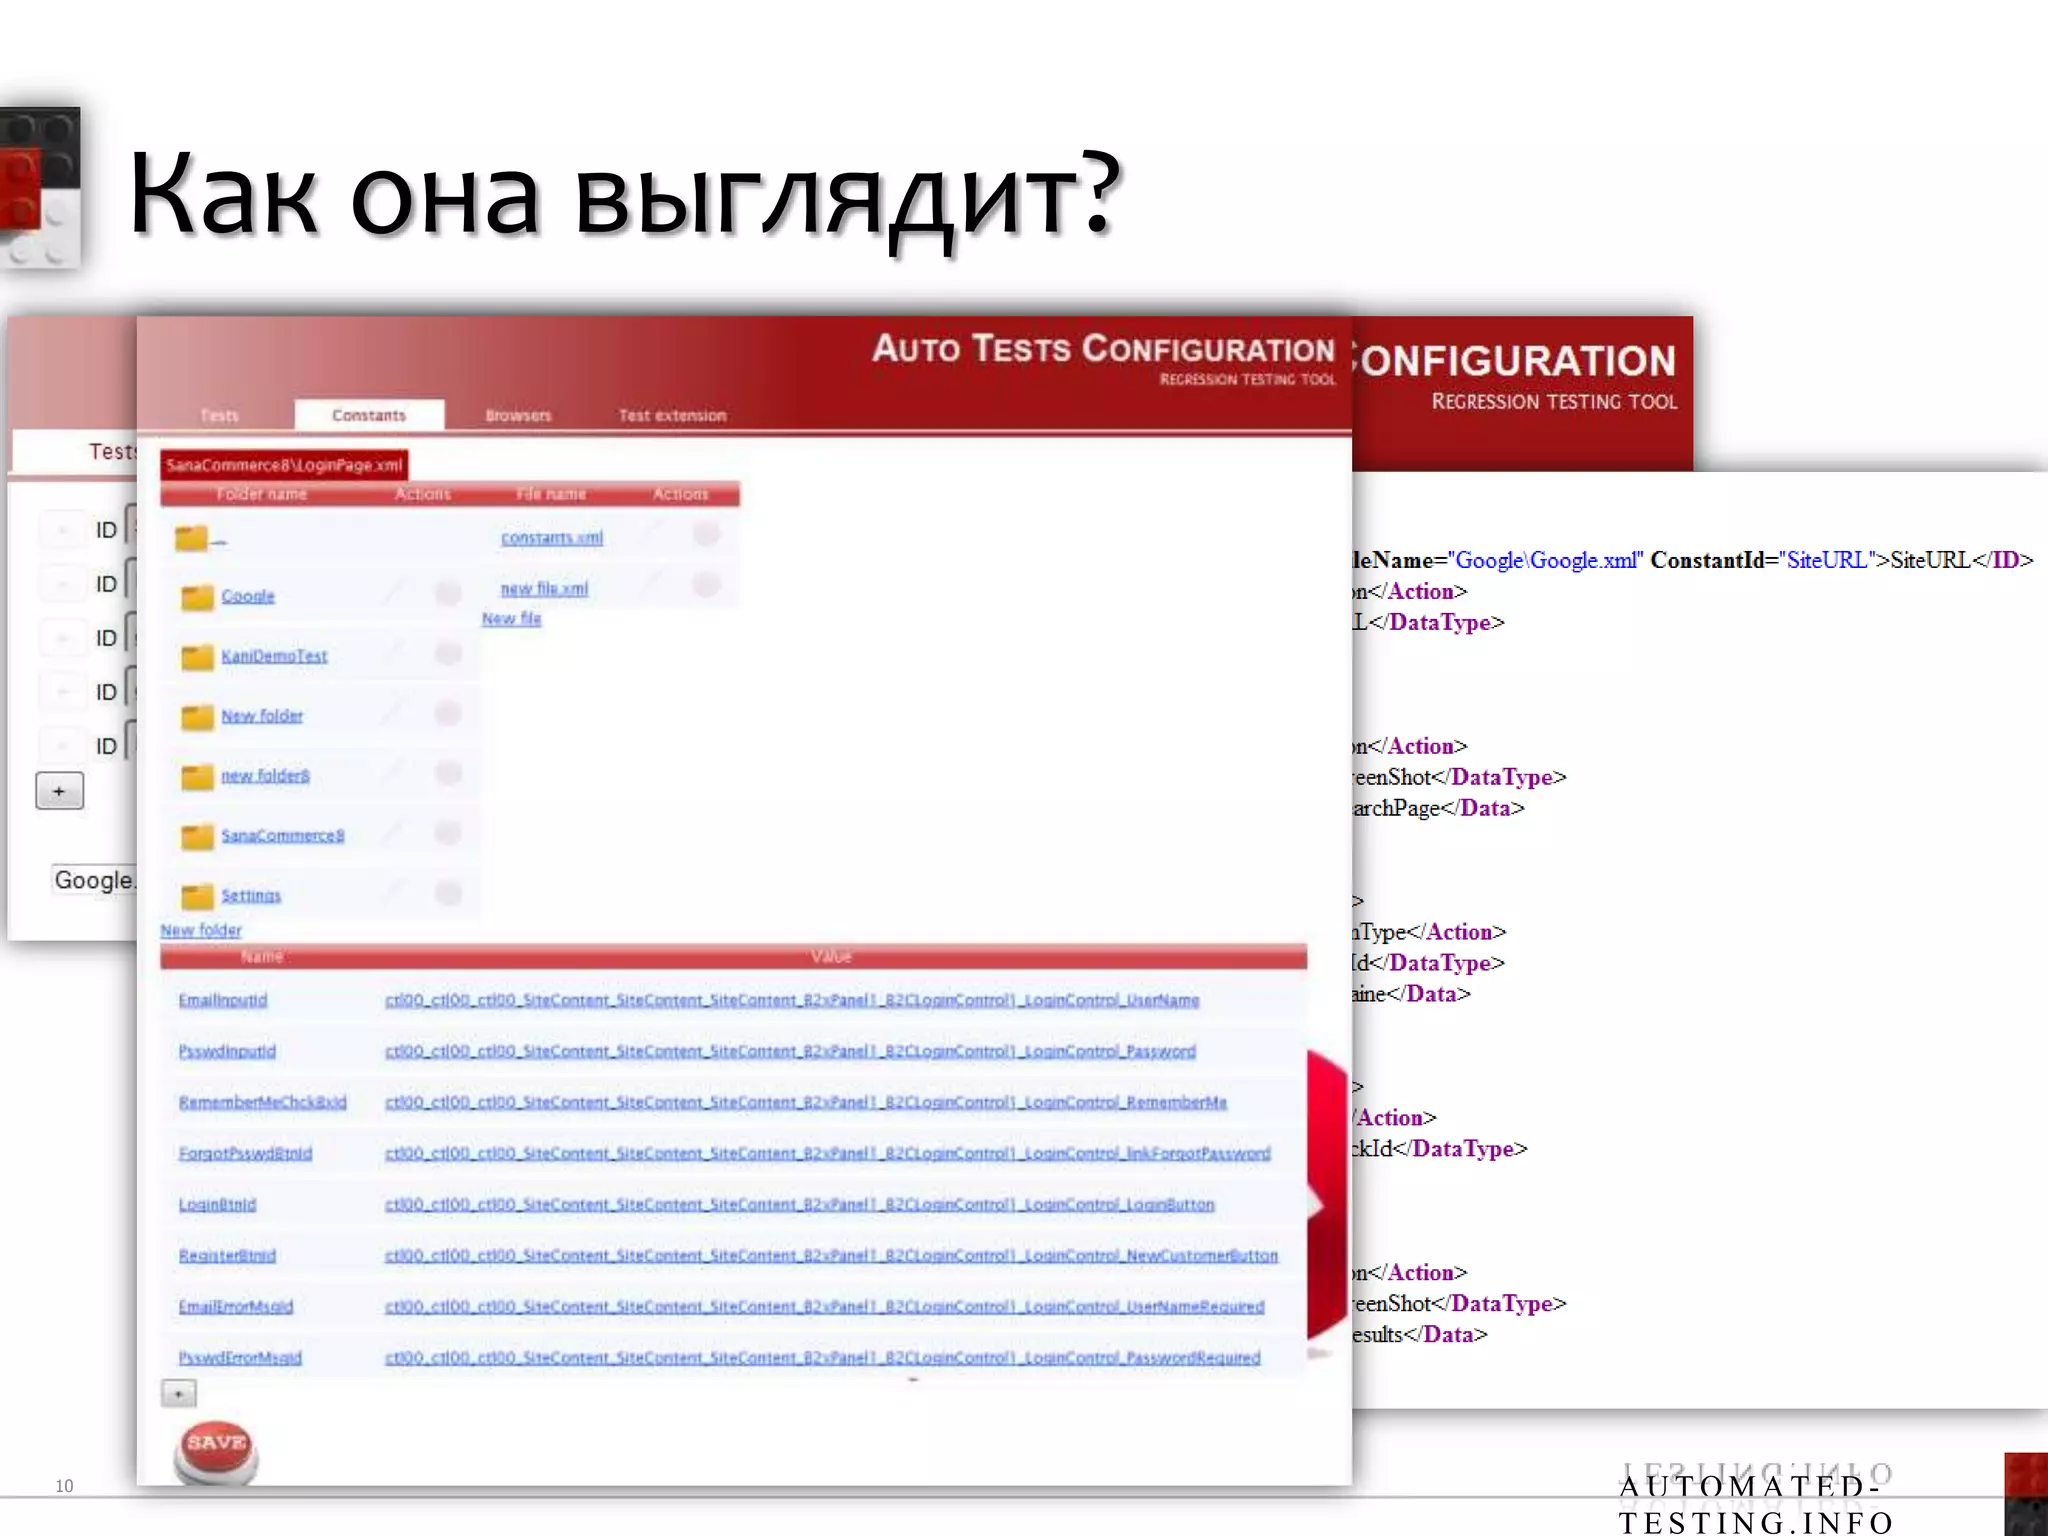Screen dimensions: 2048x1536
Task: Delete new folder8 via round icon
Action: tap(448, 773)
